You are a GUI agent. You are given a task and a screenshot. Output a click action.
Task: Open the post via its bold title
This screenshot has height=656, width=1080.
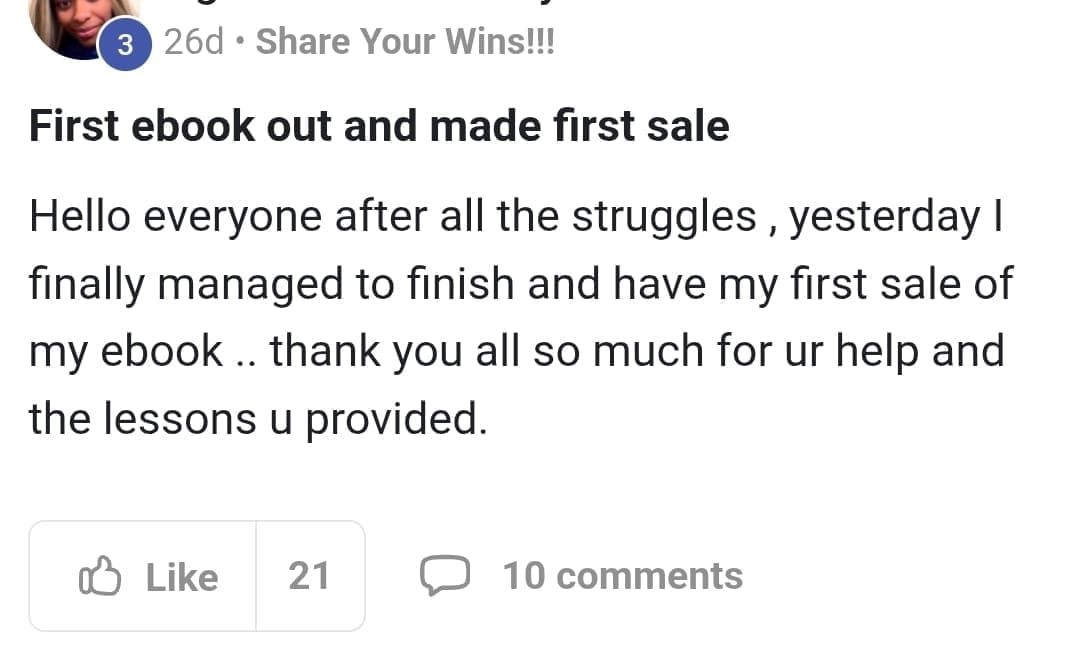pyautogui.click(x=379, y=127)
